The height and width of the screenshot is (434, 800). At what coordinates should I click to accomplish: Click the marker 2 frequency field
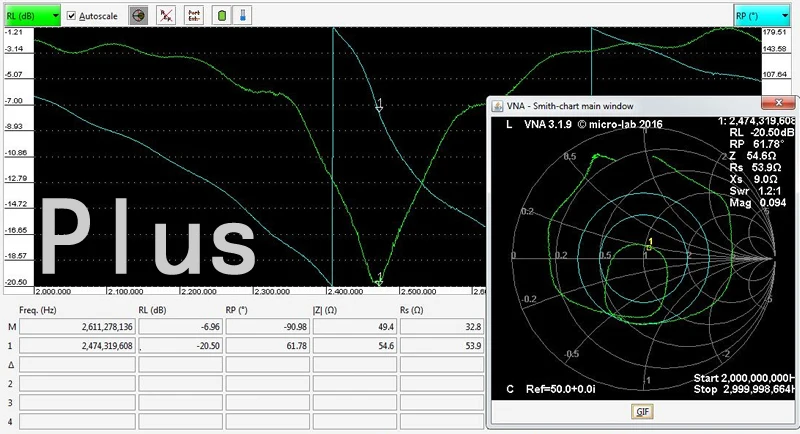coord(77,384)
